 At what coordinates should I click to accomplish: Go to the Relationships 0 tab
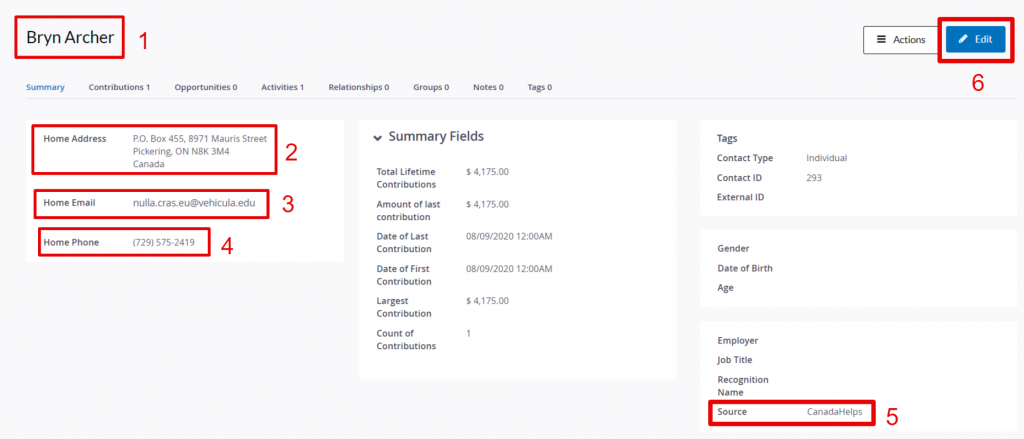pyautogui.click(x=359, y=87)
